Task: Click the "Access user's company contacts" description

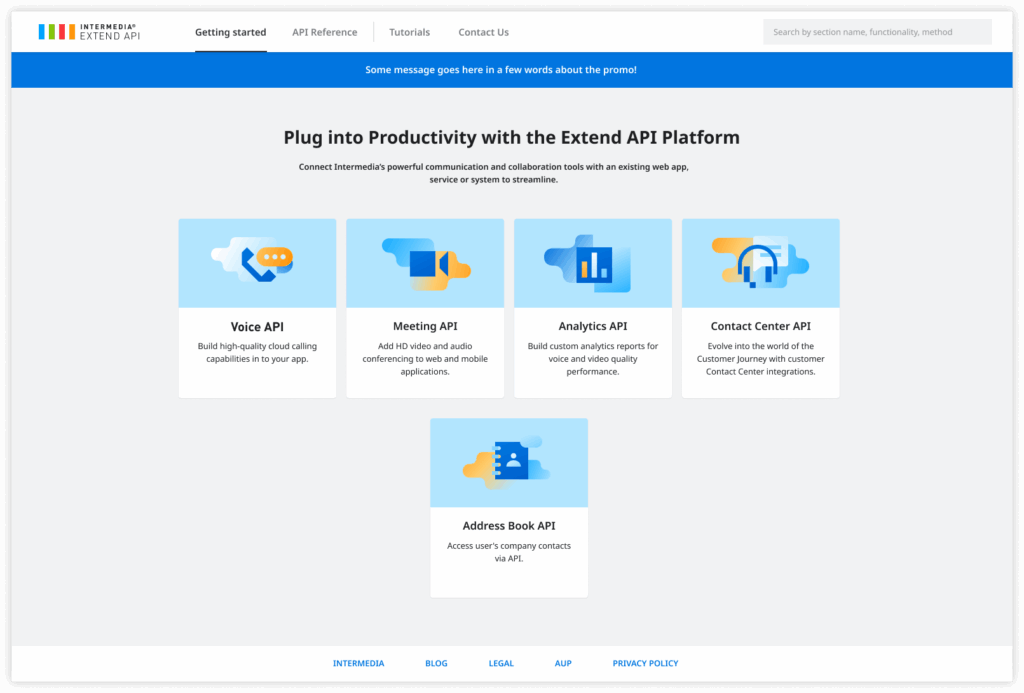Action: click(x=509, y=552)
